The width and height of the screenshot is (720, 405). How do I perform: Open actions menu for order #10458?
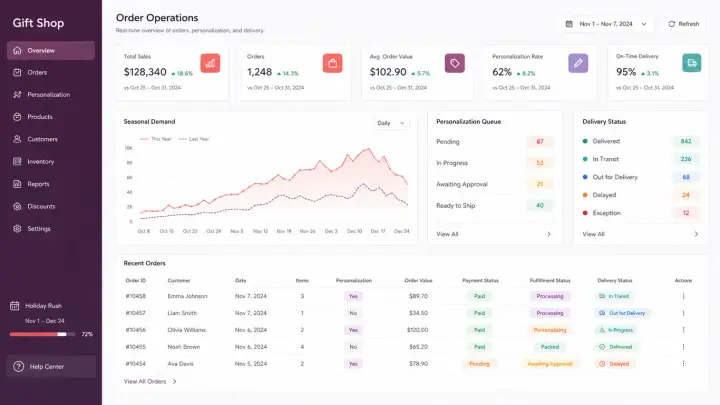(x=683, y=296)
